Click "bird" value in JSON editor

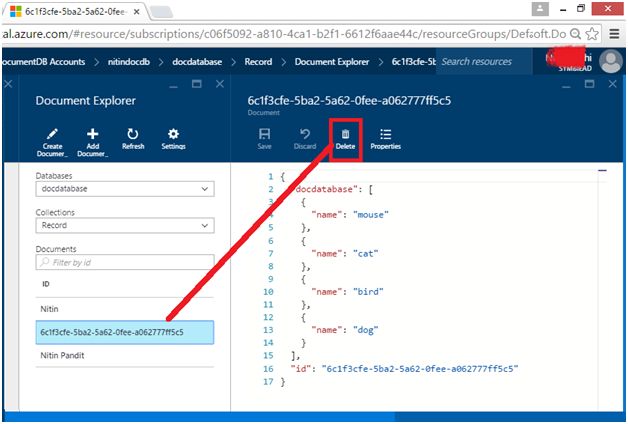[368, 292]
